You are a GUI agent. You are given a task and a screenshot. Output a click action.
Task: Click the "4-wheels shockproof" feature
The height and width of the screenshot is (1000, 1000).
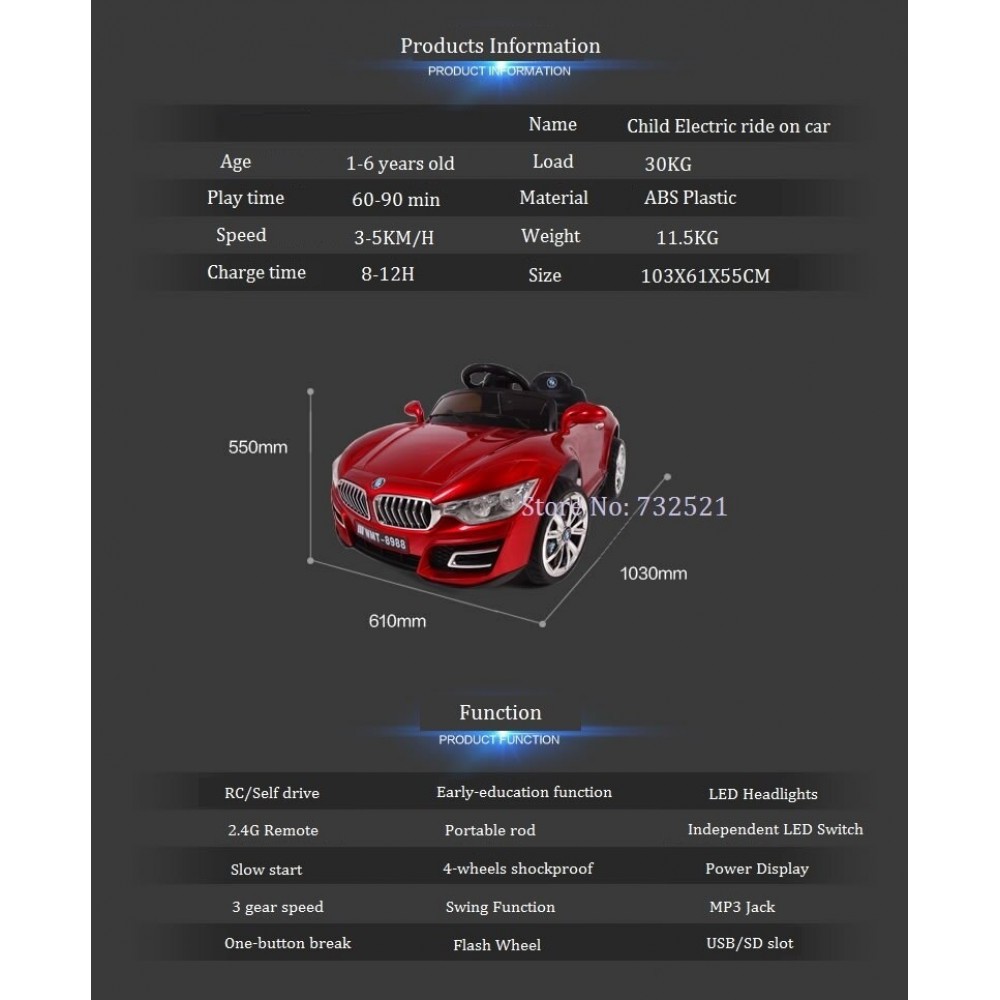518,869
